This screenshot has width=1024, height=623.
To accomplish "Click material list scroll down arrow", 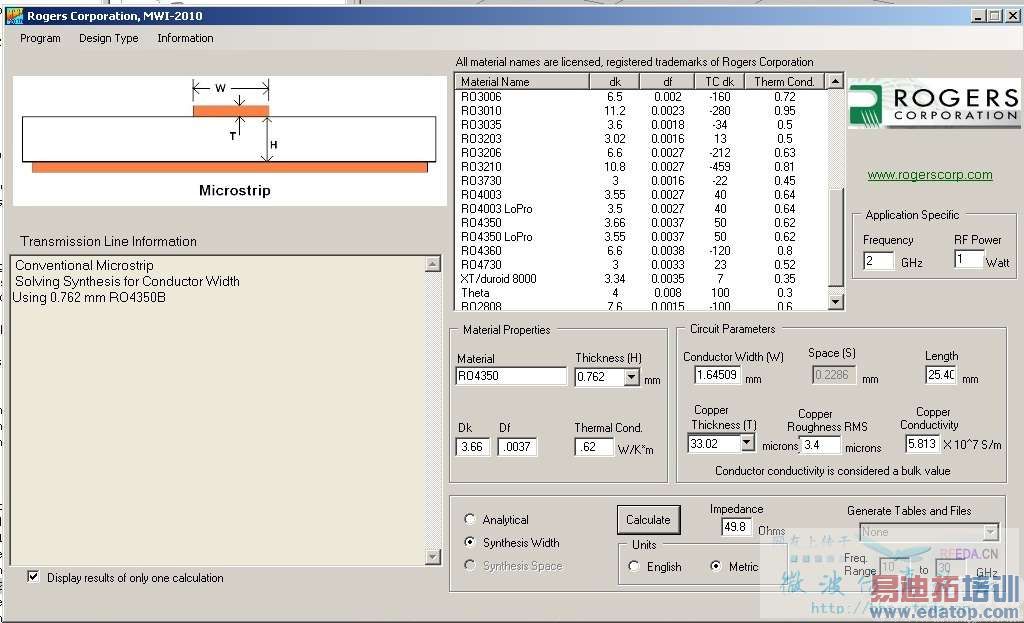I will pos(835,302).
